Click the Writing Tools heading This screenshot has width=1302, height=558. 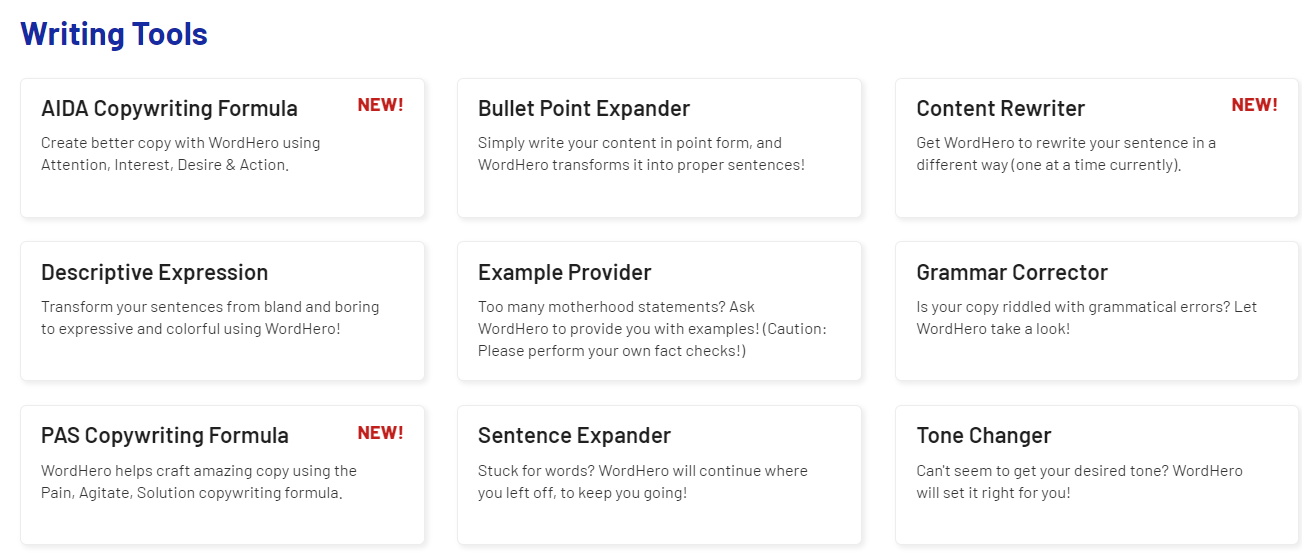pos(114,34)
